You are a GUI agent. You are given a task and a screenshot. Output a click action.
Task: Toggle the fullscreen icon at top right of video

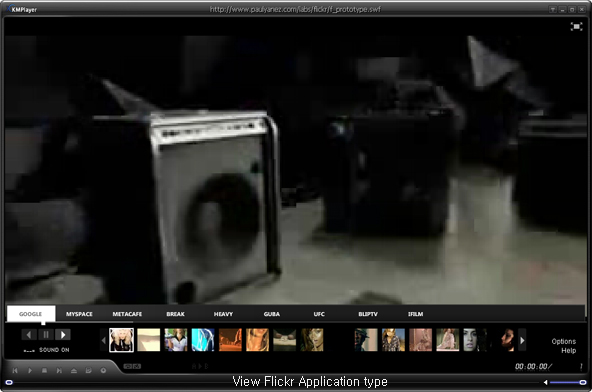tap(576, 26)
